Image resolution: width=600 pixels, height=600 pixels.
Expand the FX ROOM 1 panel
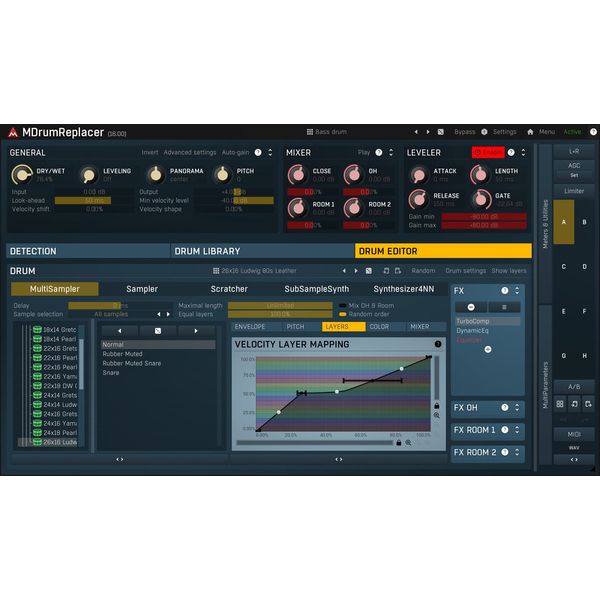tap(517, 430)
